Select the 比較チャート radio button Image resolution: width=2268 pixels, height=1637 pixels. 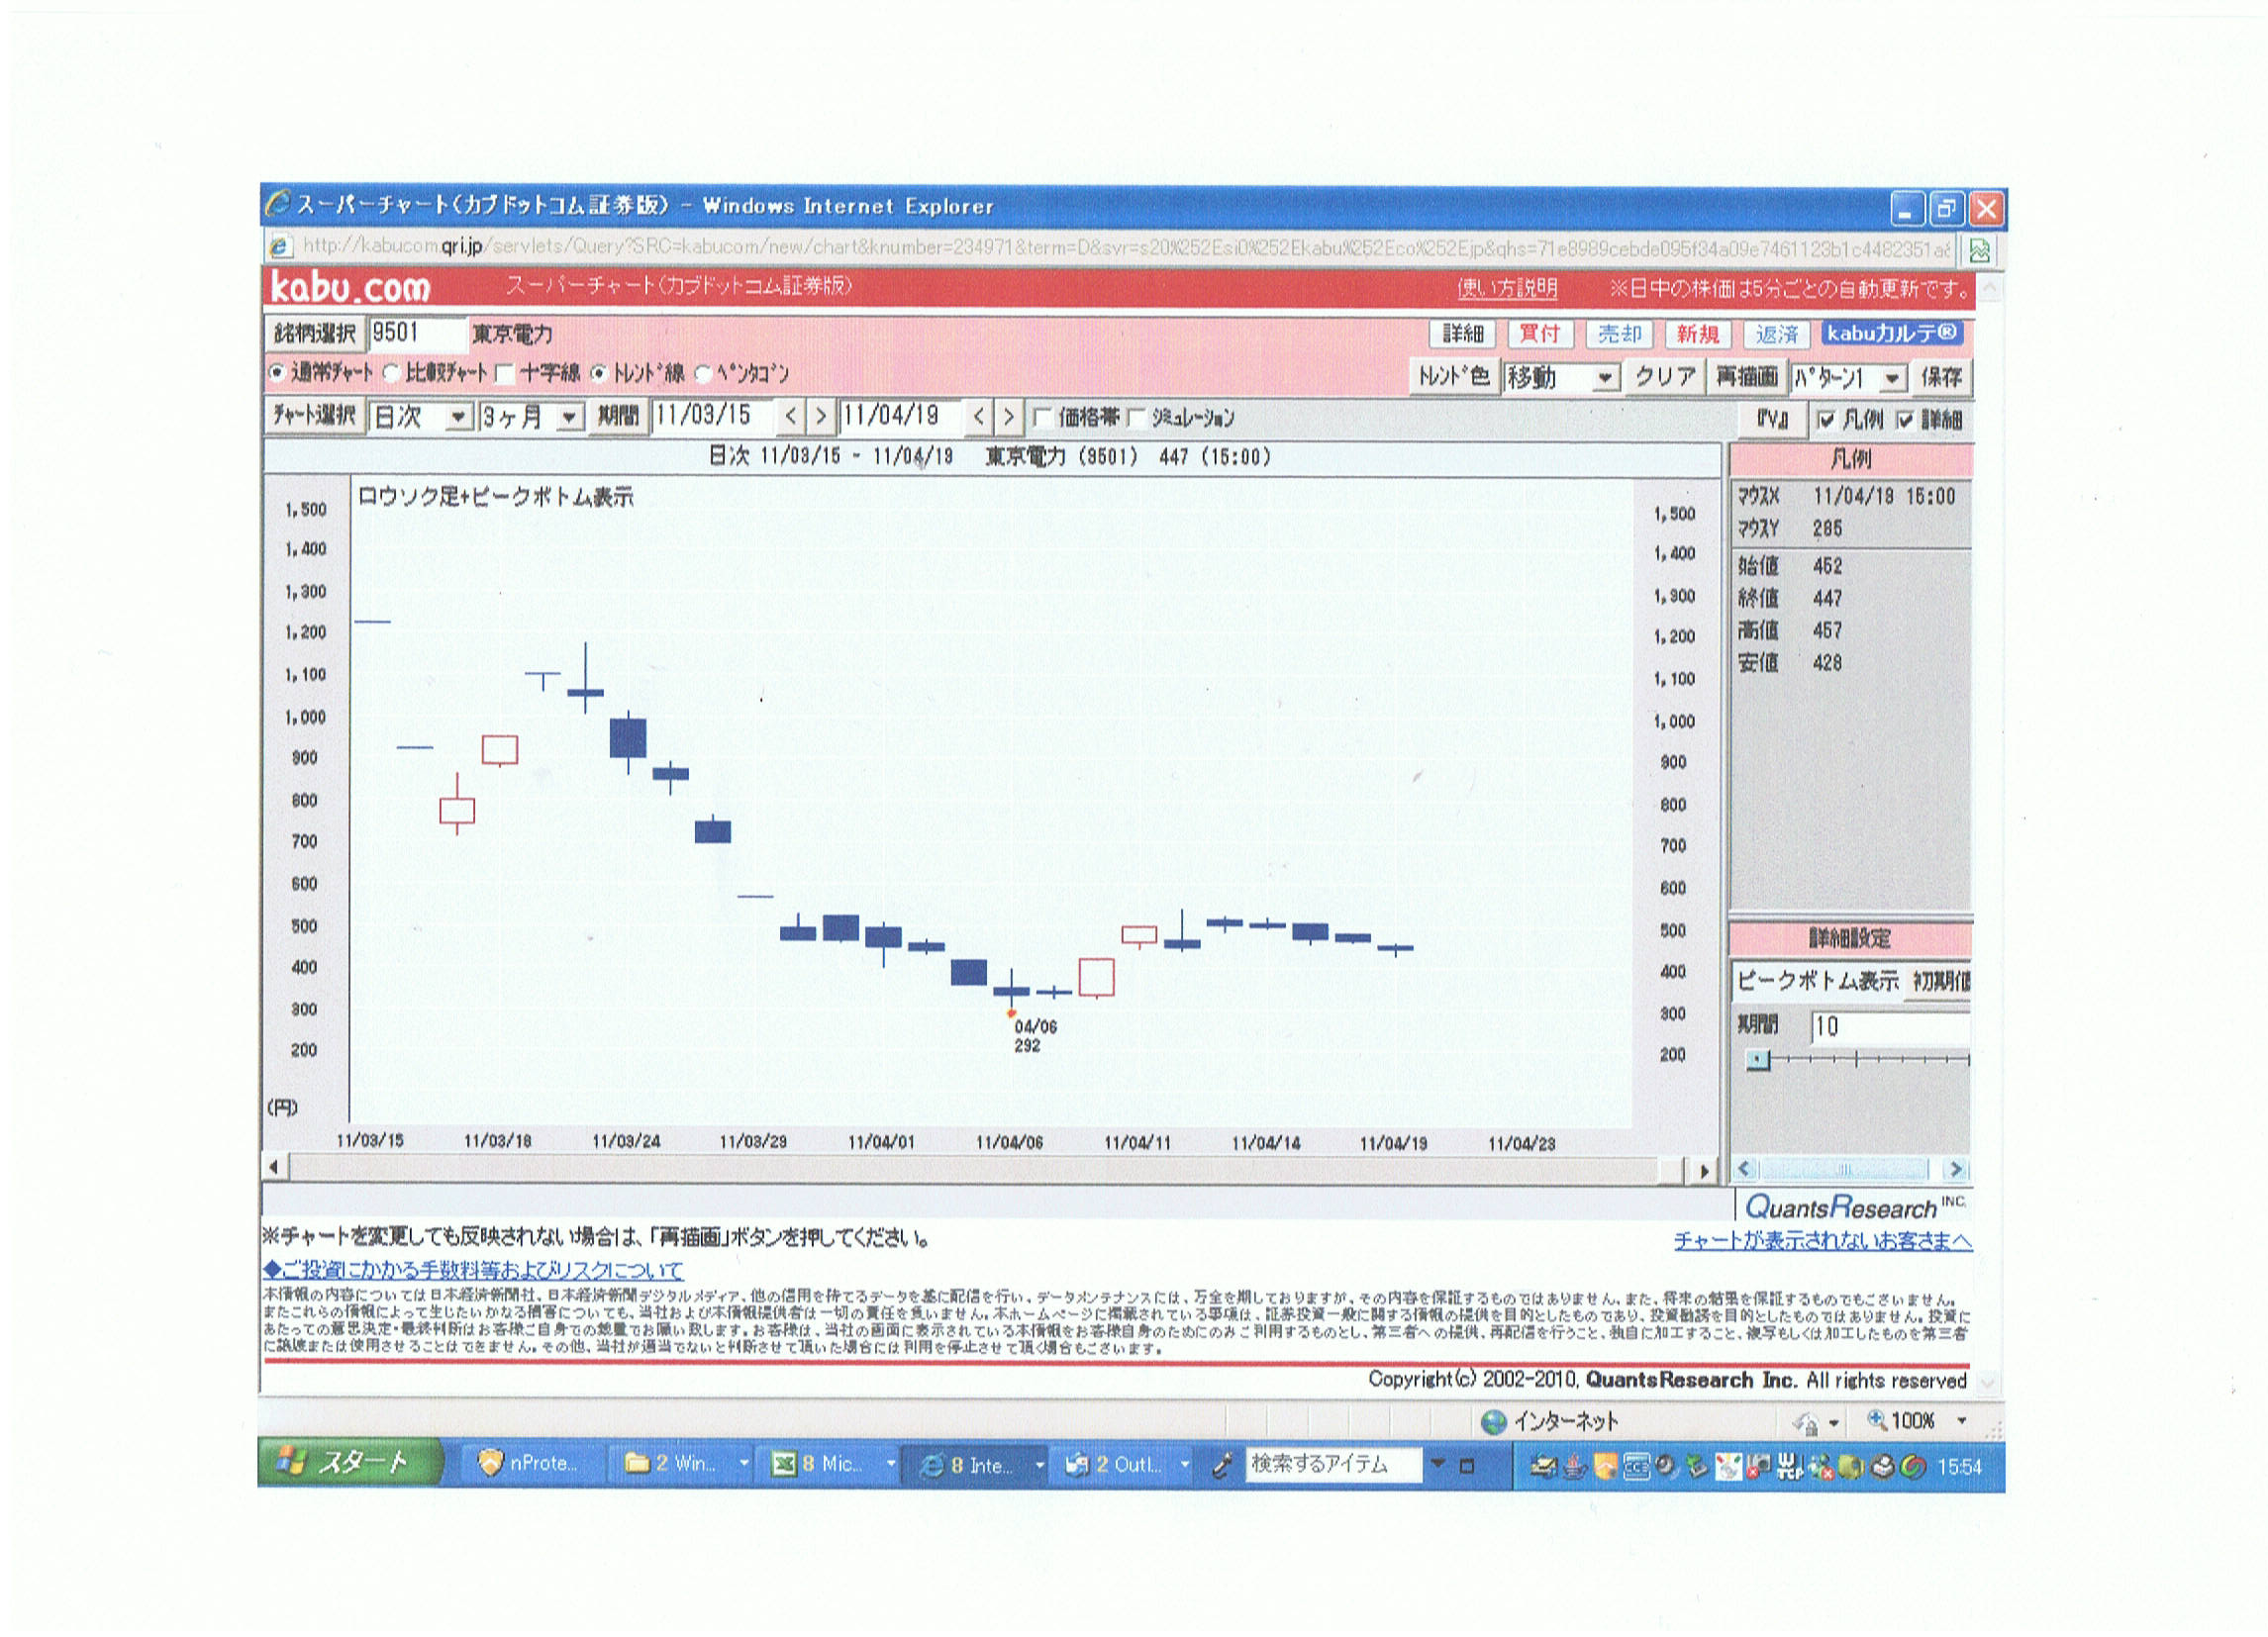coord(392,373)
